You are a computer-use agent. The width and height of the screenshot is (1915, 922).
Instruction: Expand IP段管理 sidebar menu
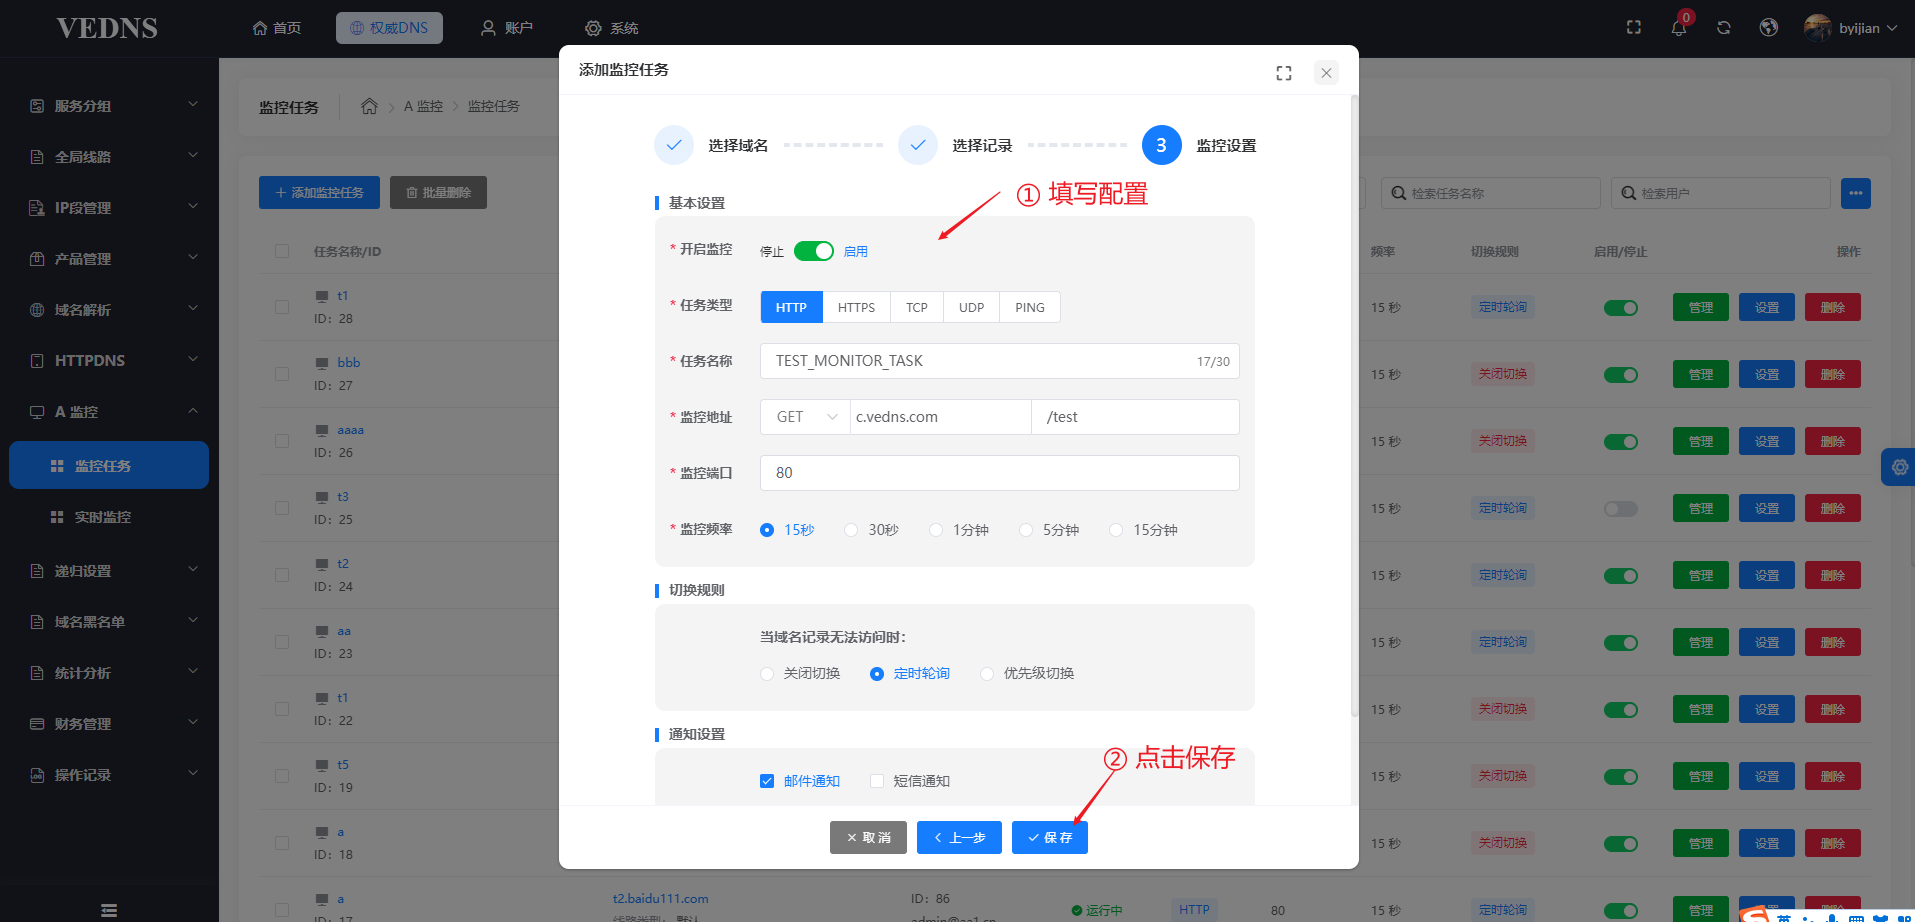(193, 206)
